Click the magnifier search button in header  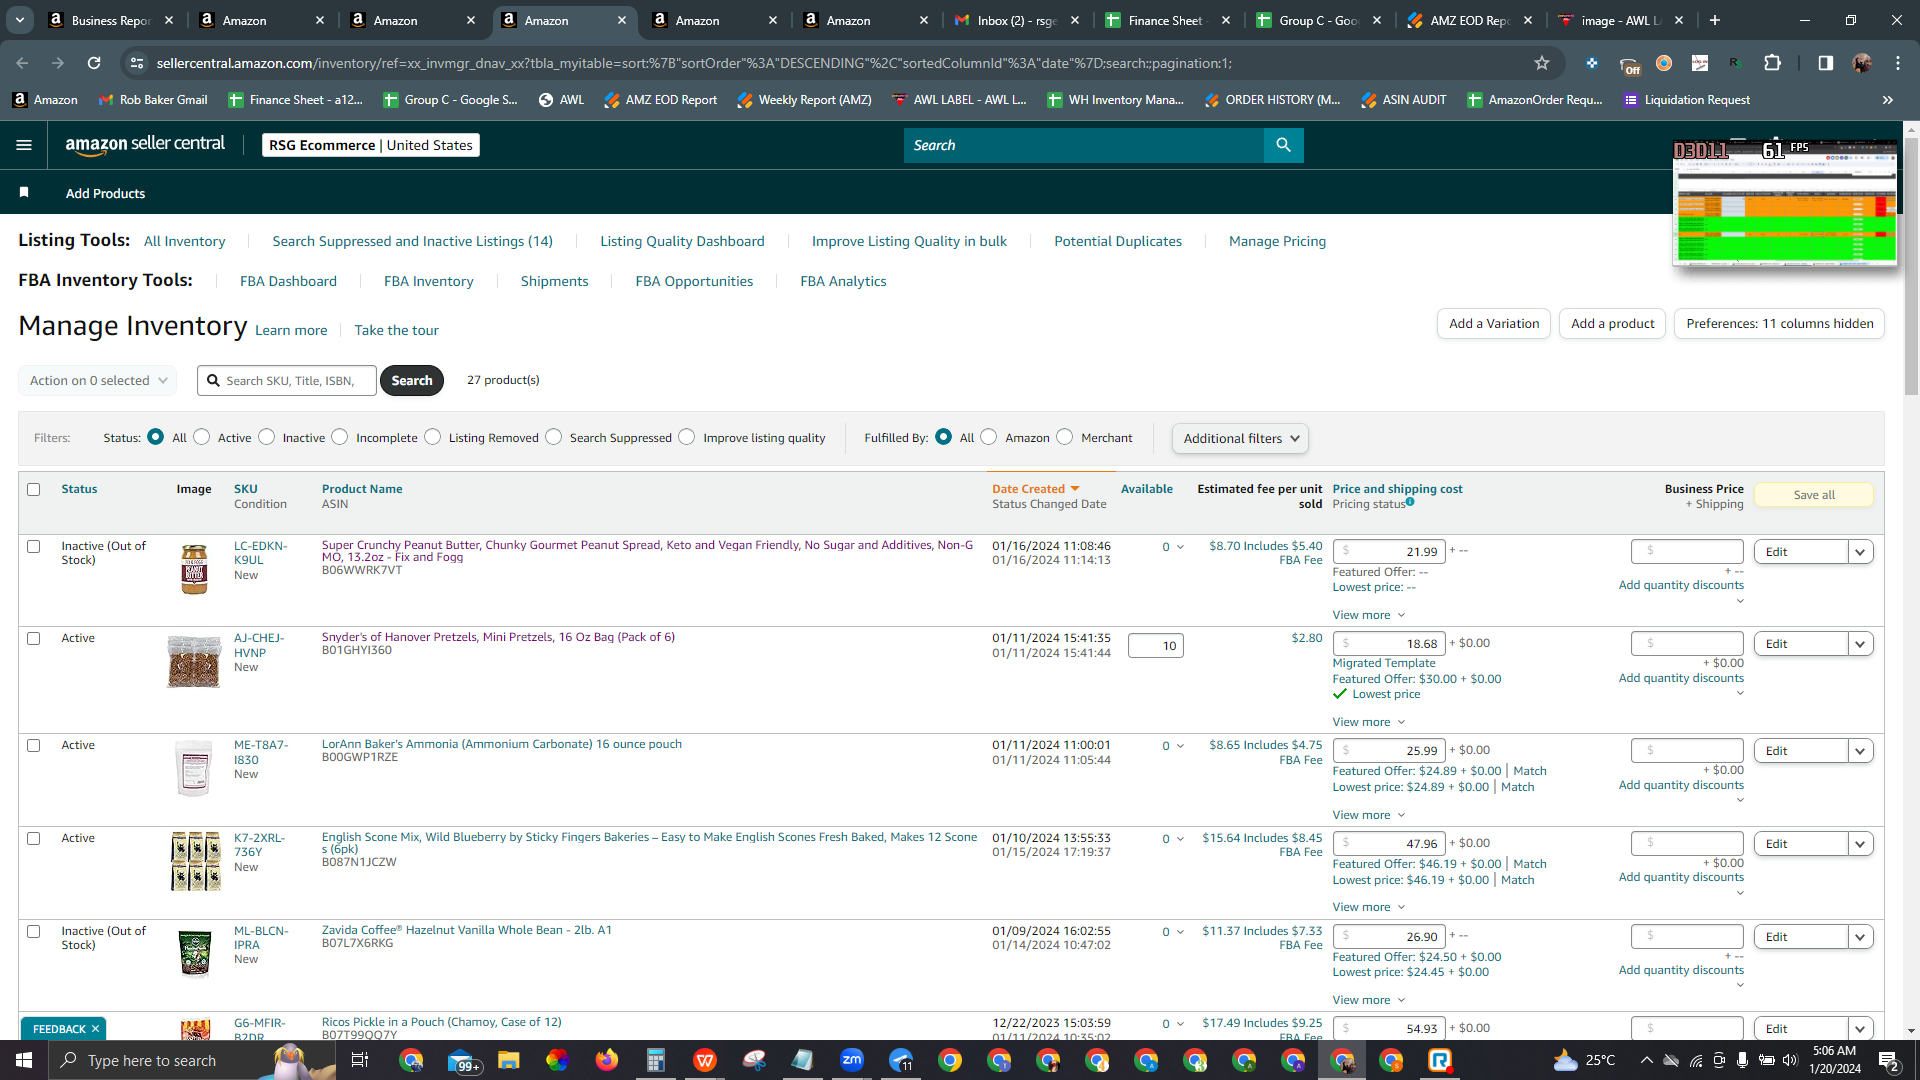point(1283,145)
